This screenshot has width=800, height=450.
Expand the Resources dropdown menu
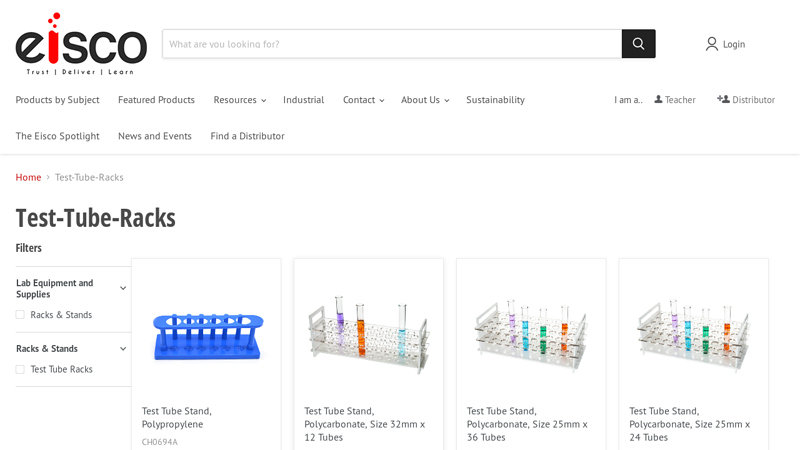239,100
